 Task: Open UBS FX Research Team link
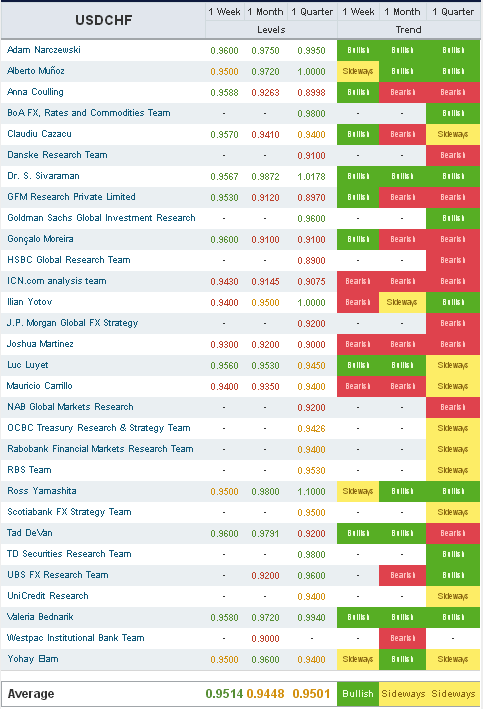(x=58, y=575)
